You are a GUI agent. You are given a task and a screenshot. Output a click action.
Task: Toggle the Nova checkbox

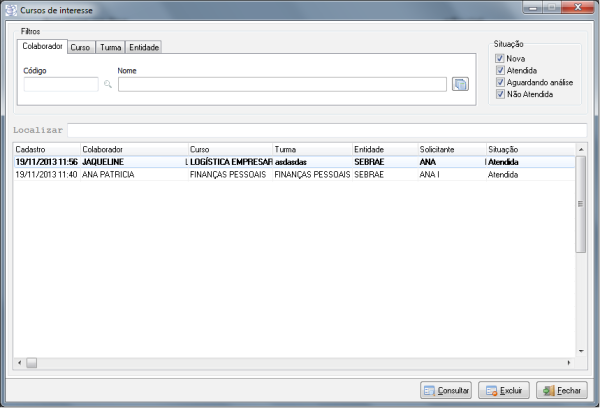pyautogui.click(x=500, y=59)
